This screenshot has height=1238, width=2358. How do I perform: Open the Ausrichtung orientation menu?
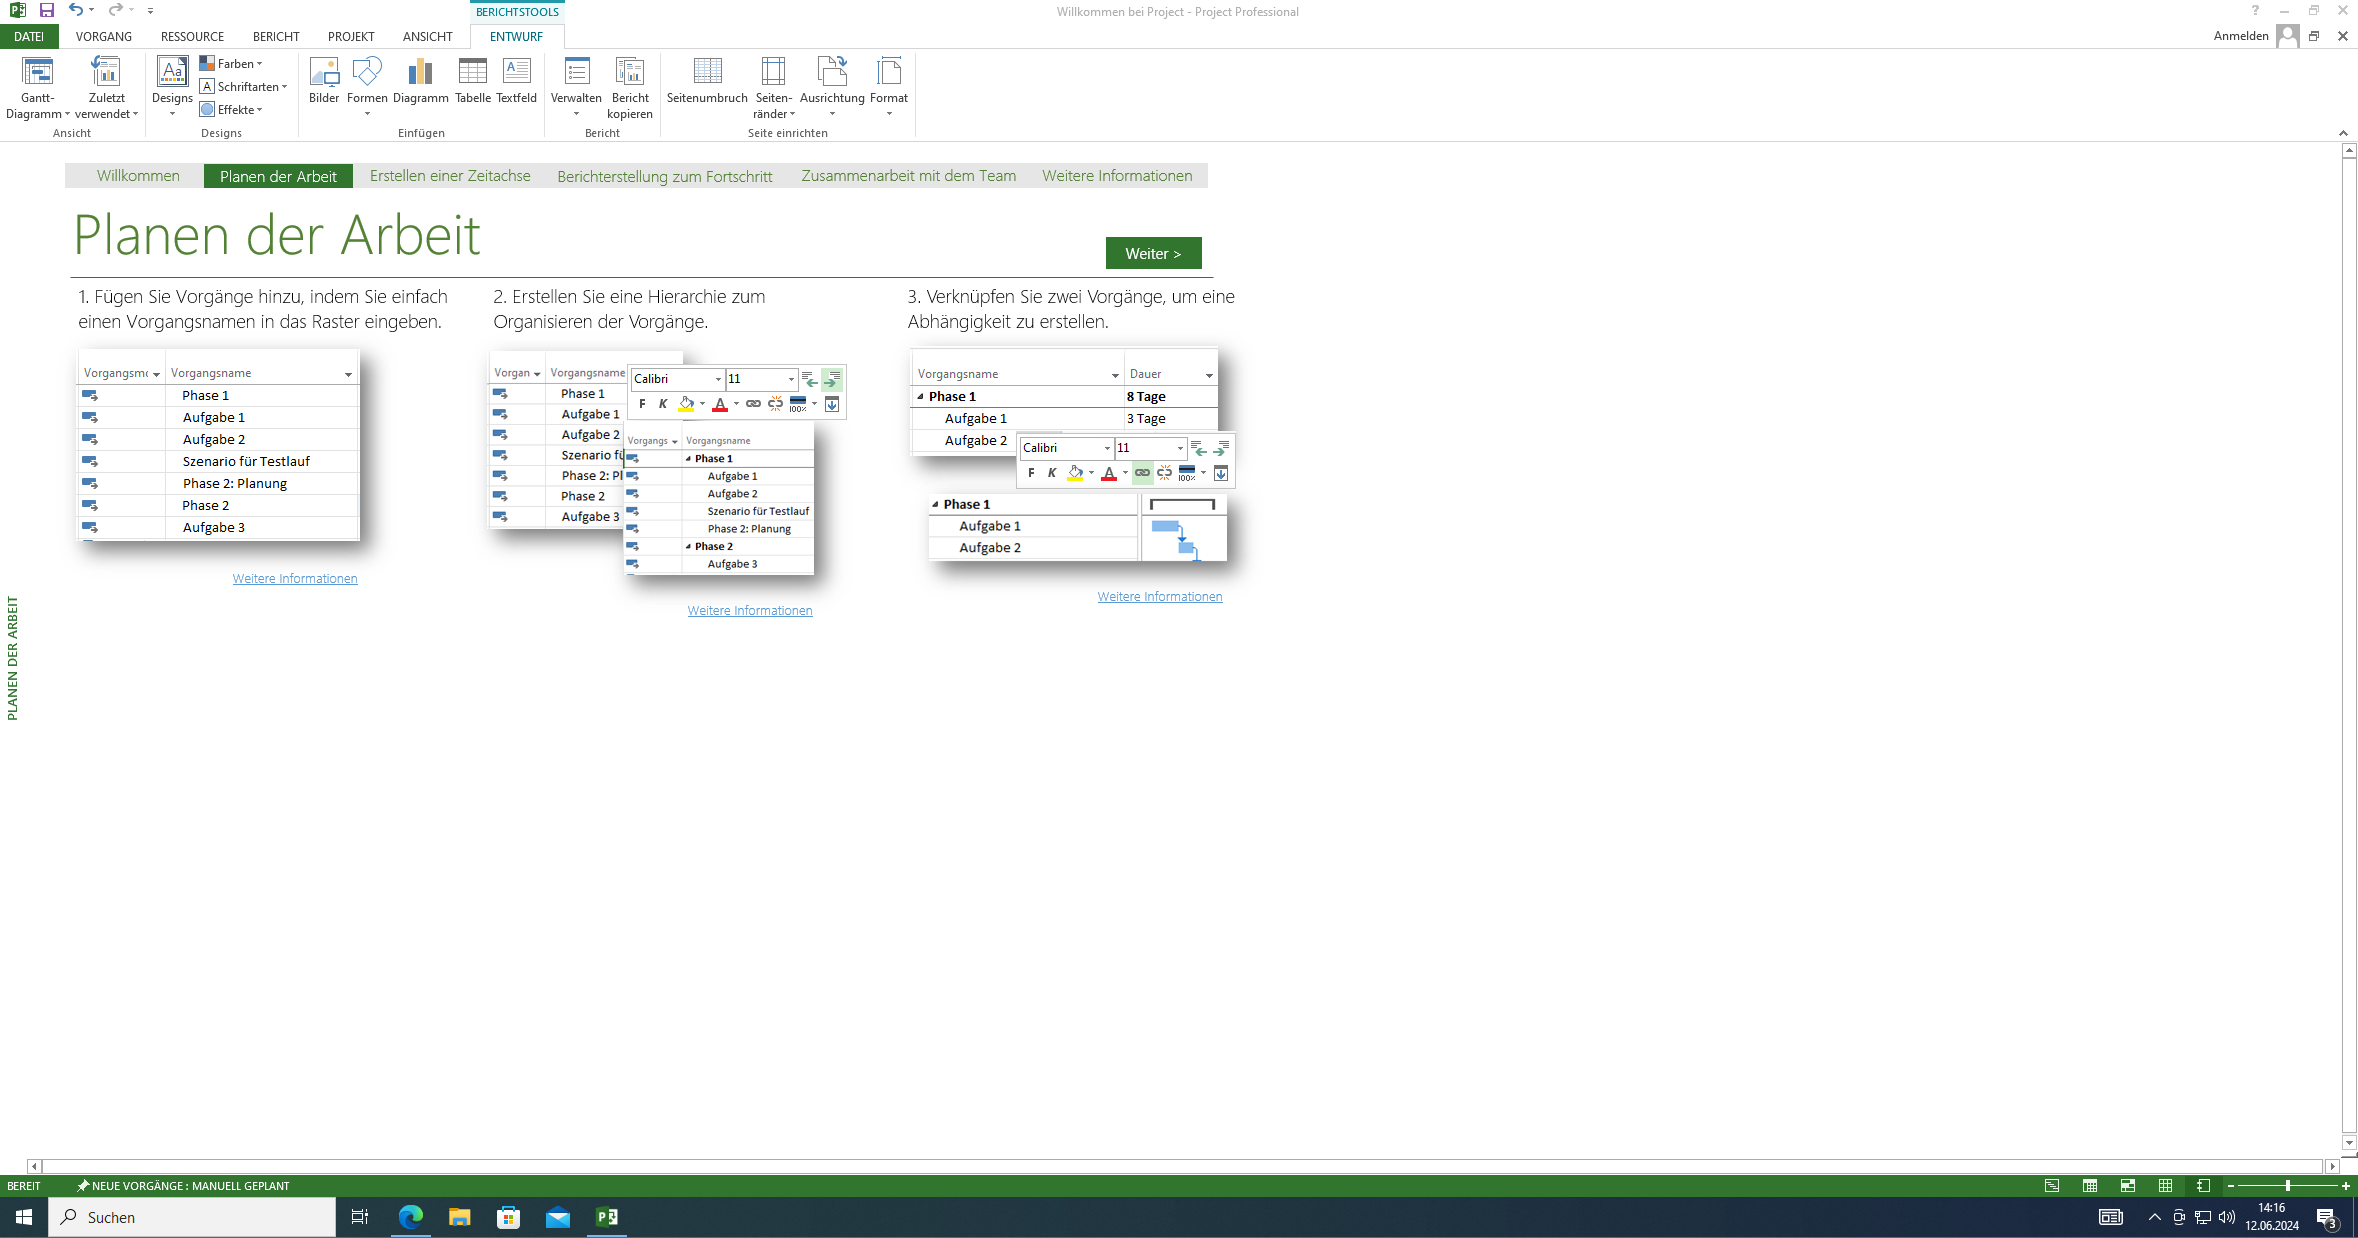pos(832,87)
